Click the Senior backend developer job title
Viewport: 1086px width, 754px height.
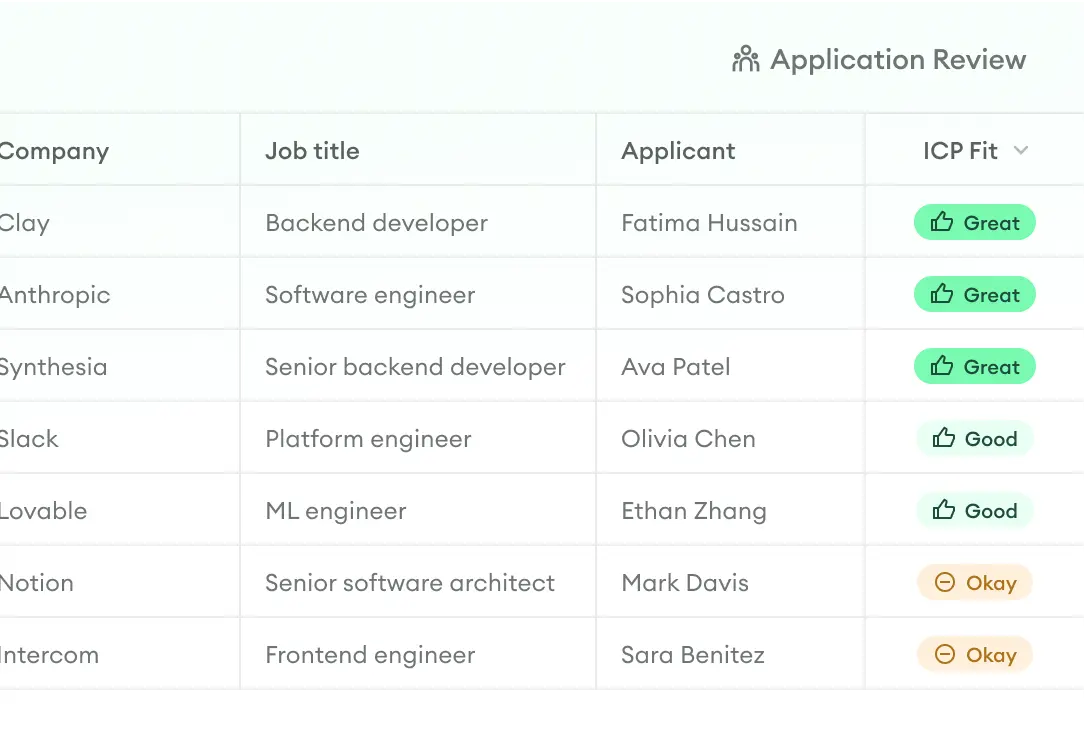click(415, 367)
